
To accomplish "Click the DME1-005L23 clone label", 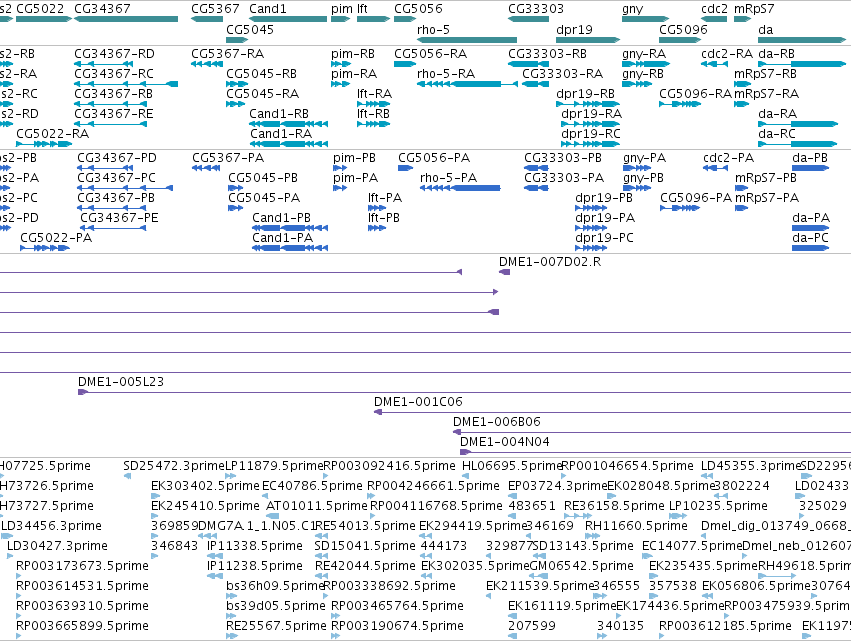I will tap(121, 382).
